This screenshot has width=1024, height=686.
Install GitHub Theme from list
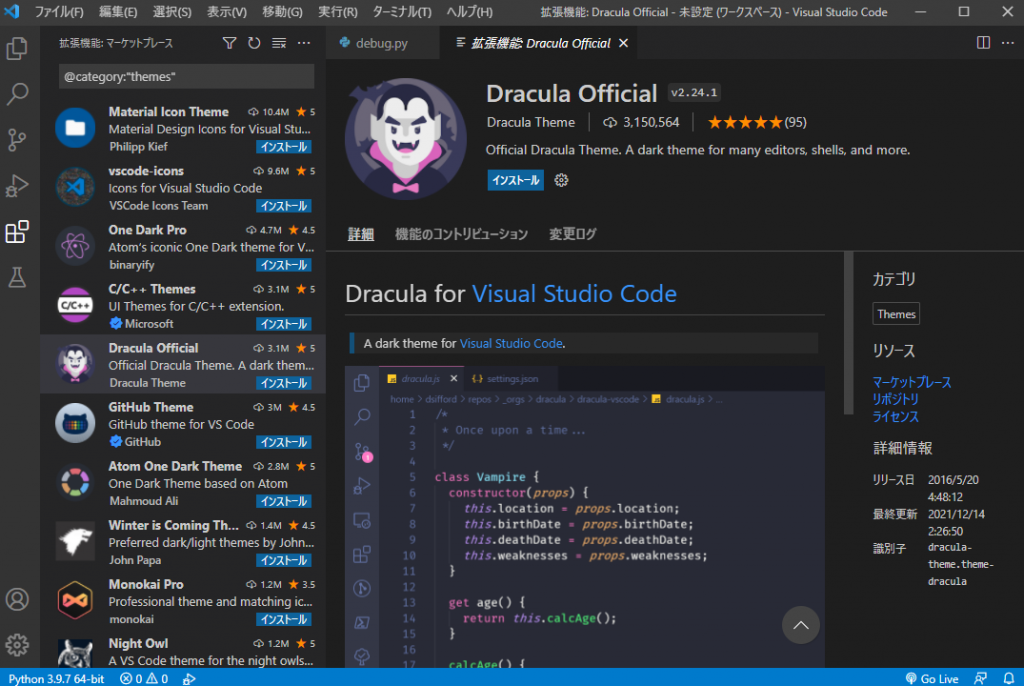[x=283, y=442]
